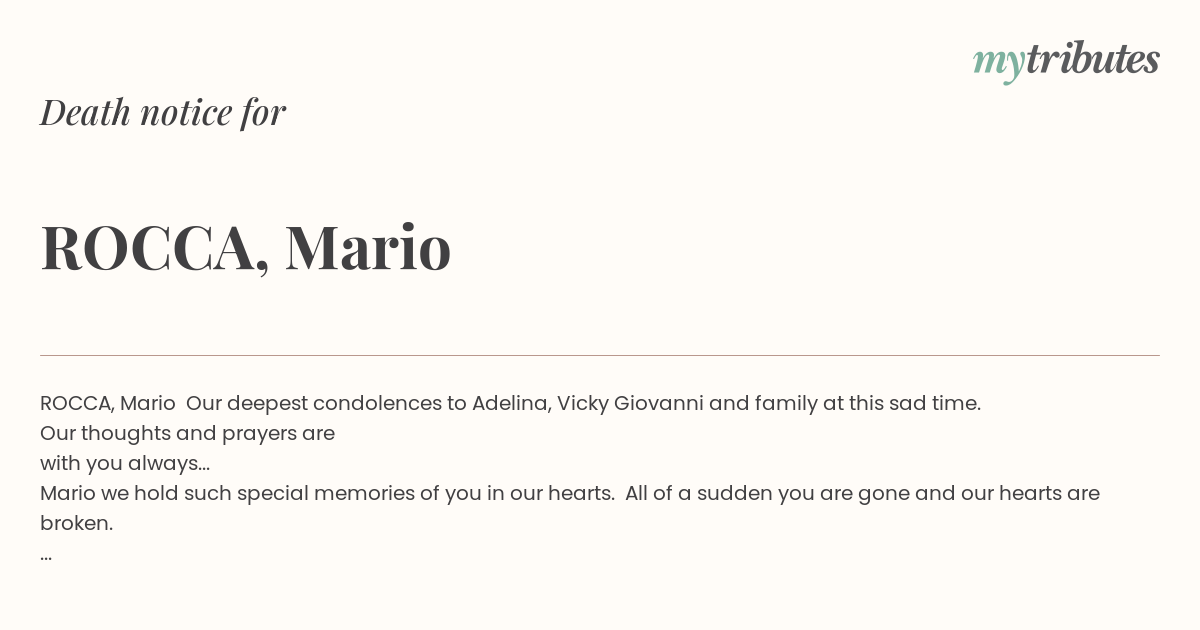Click the 'tributes' part of the logo
Image resolution: width=1200 pixels, height=630 pixels.
(1092, 59)
